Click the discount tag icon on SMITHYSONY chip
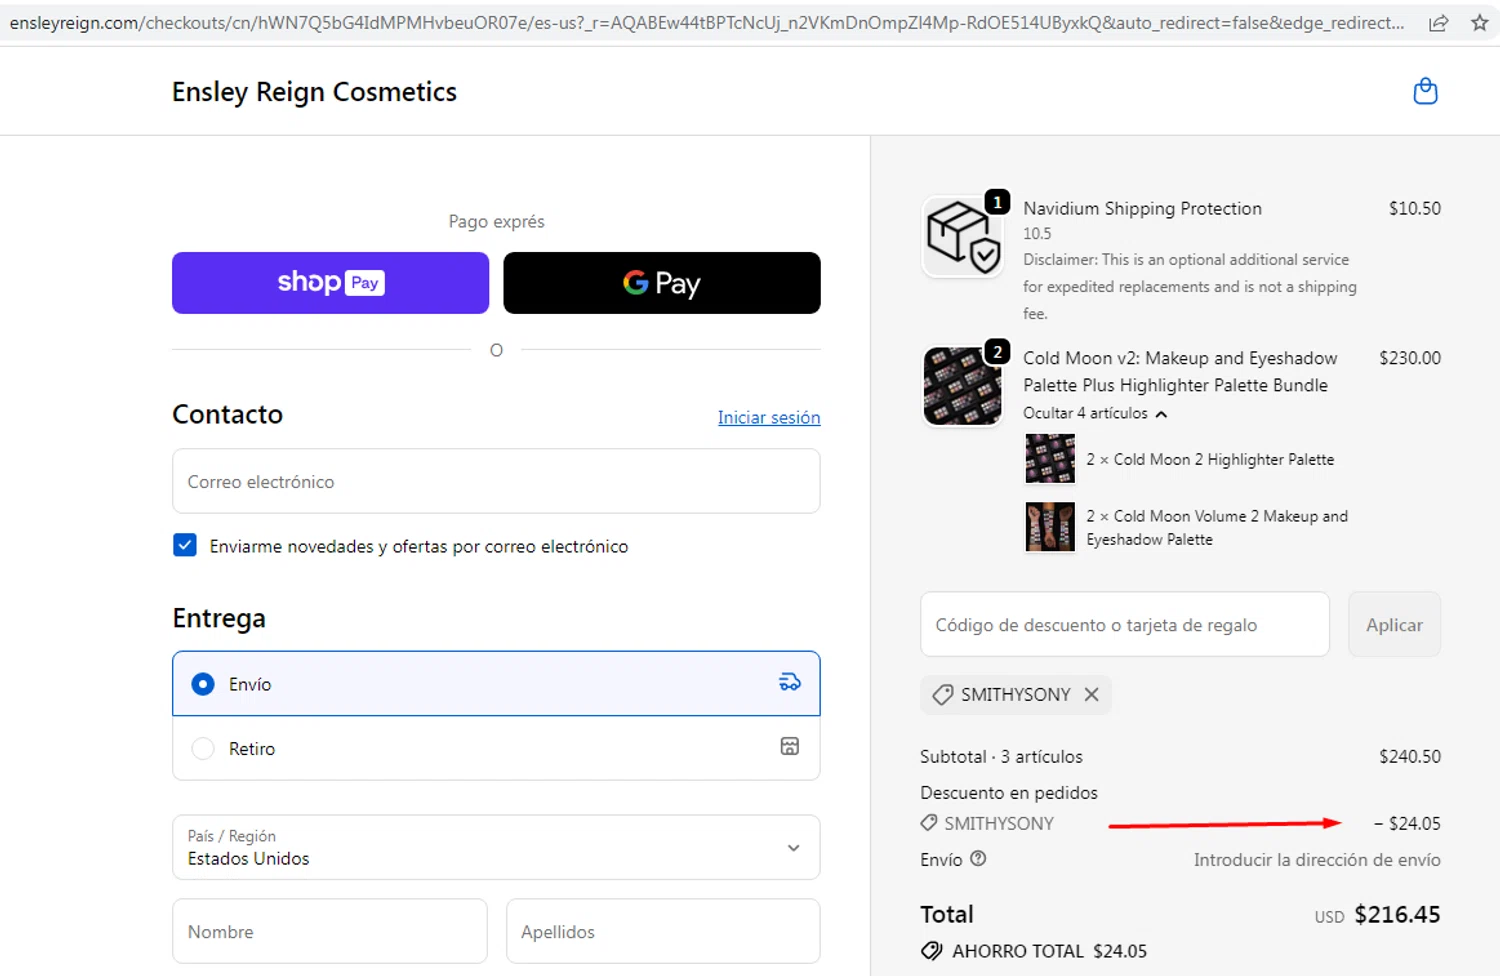Image resolution: width=1500 pixels, height=976 pixels. [x=942, y=694]
